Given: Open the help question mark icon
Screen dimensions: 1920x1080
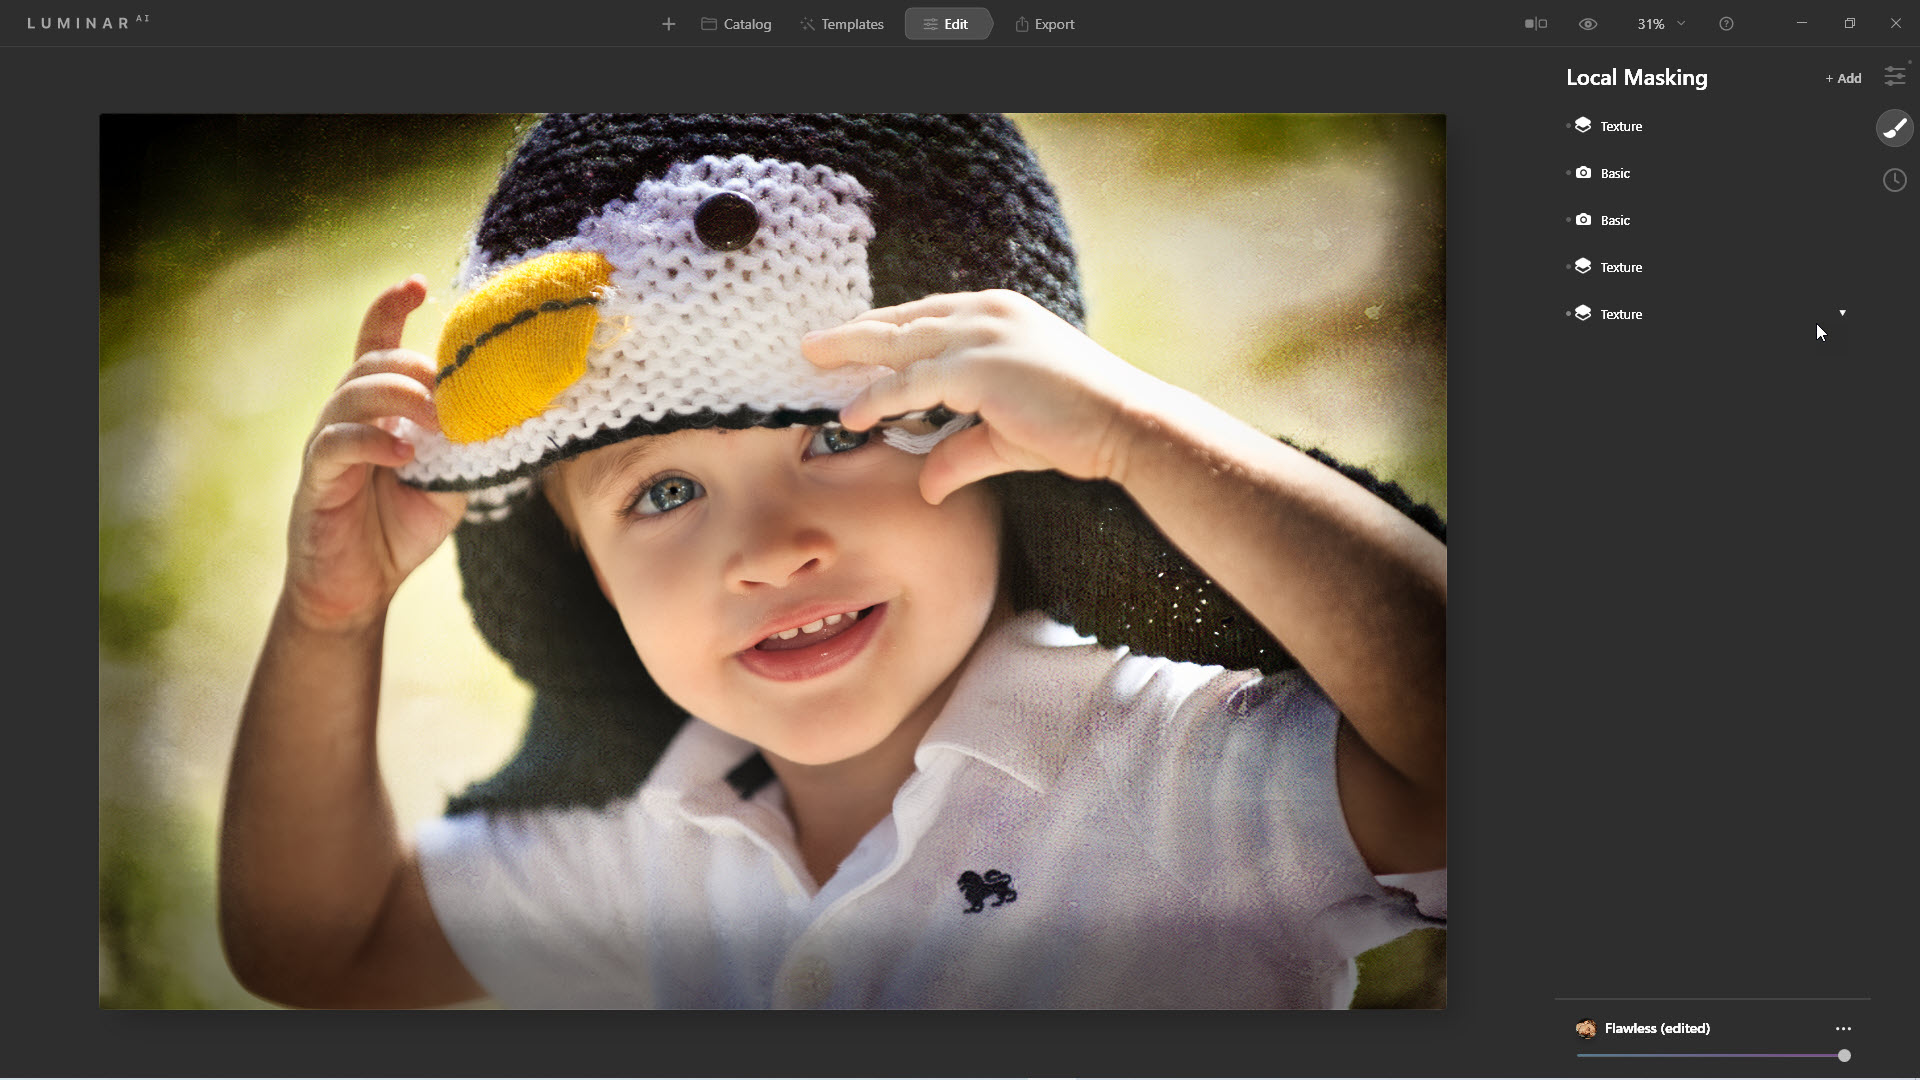Looking at the screenshot, I should [x=1726, y=24].
